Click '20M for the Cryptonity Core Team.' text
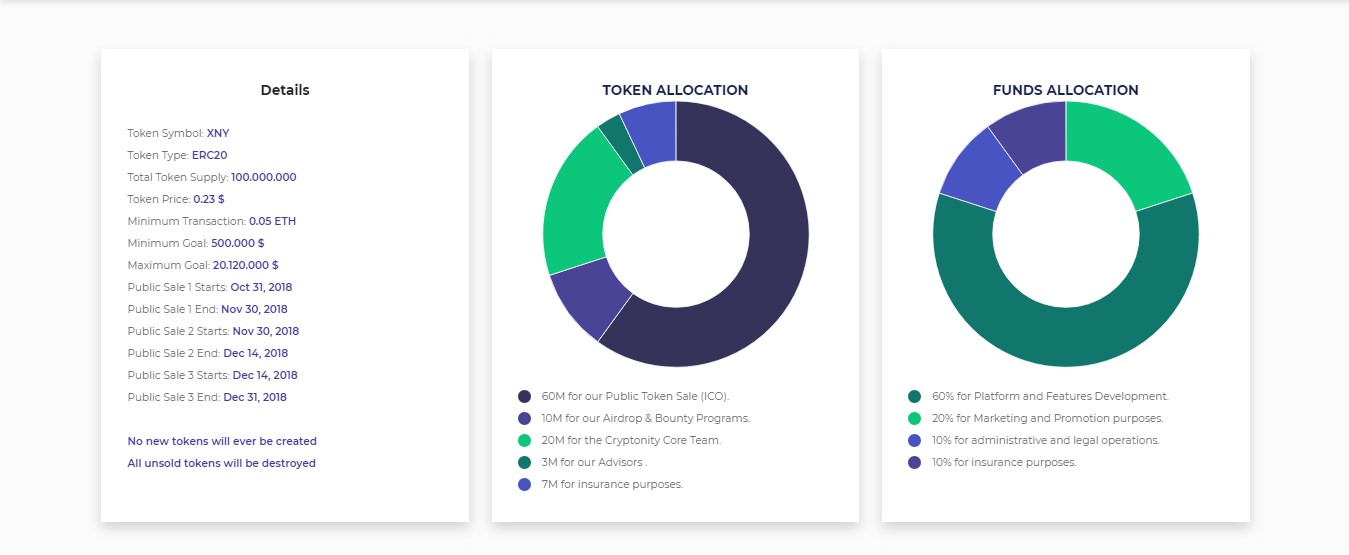1349x555 pixels. 631,440
